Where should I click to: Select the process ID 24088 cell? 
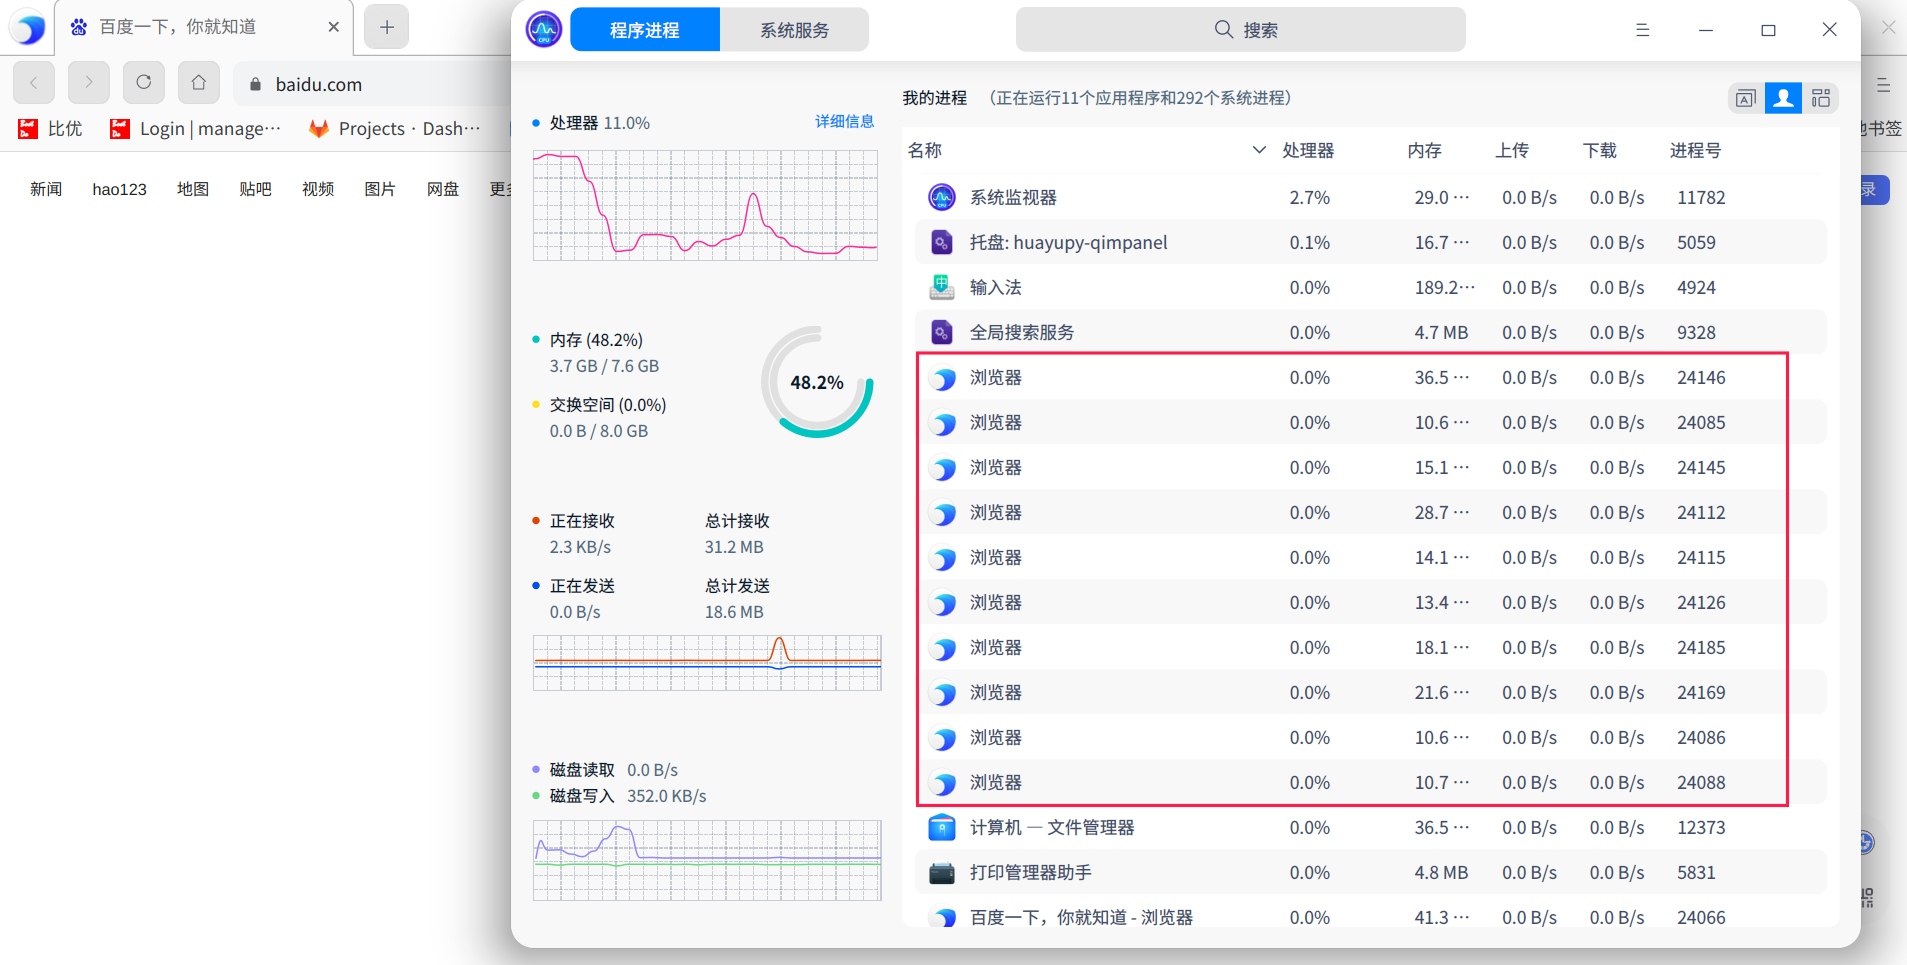pos(1702,783)
